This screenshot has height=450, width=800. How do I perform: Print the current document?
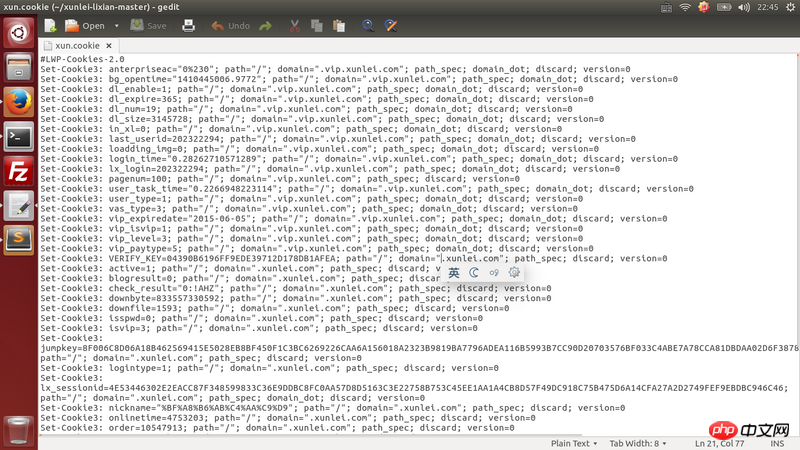coord(188,26)
